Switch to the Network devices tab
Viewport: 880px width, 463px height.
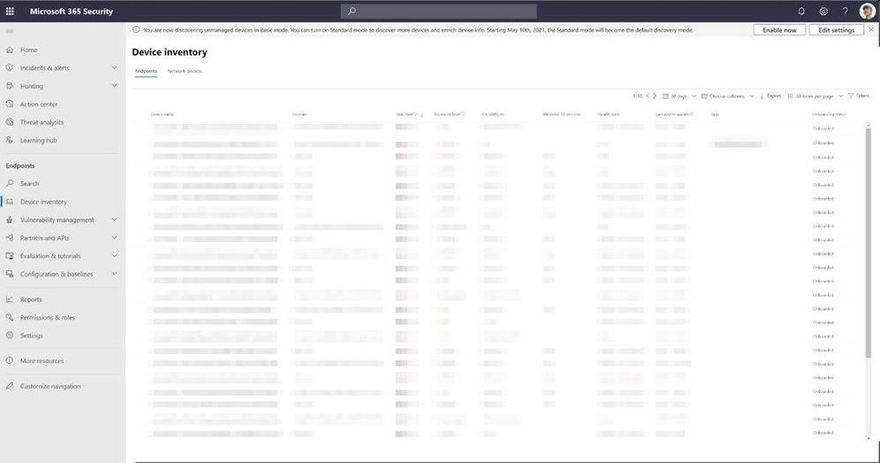tap(185, 71)
